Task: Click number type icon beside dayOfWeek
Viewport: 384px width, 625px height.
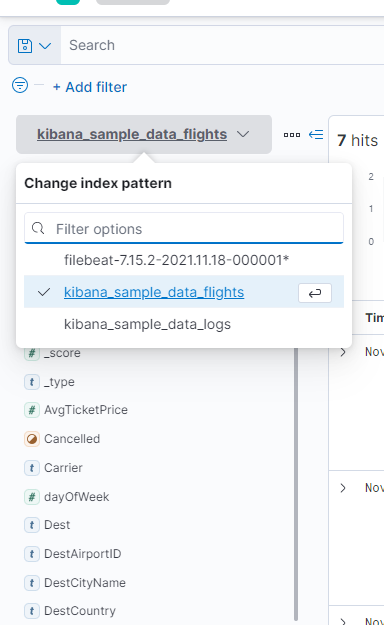Action: 32,497
